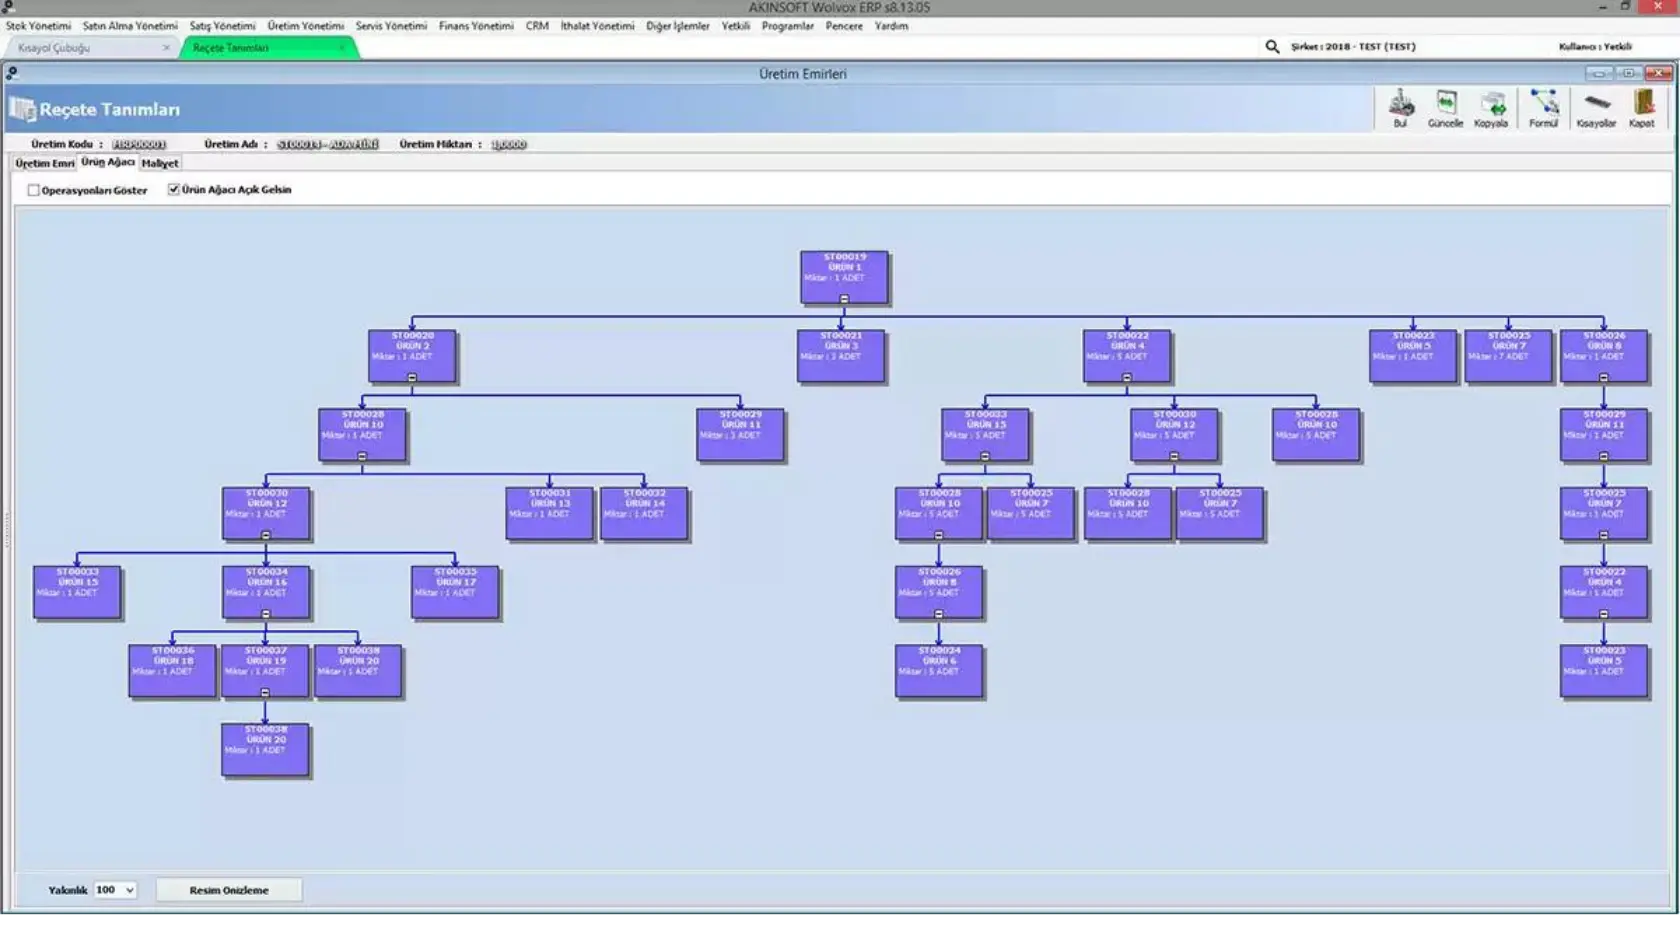Collapse the ST00034 ÜRÜN 16 branch
1680x945 pixels.
click(x=265, y=614)
